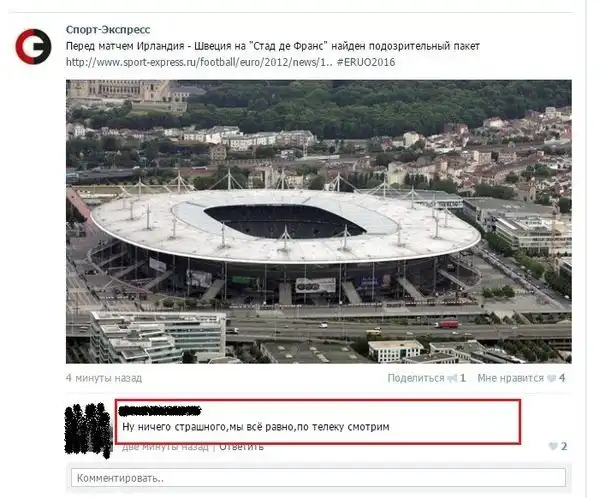
Task: Click the Спорт-Экспресс round logo avatar
Action: coord(33,46)
